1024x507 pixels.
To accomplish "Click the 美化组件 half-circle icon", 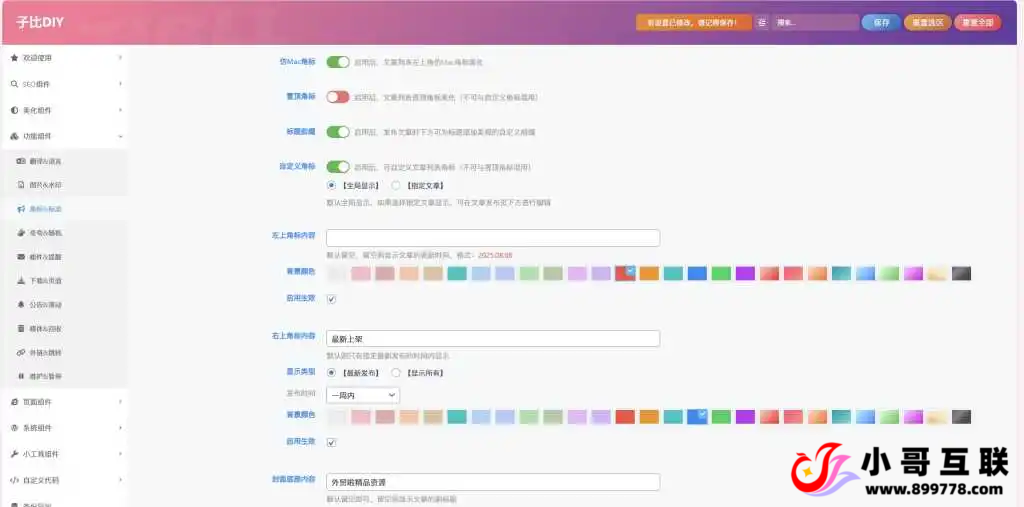I will pyautogui.click(x=14, y=110).
